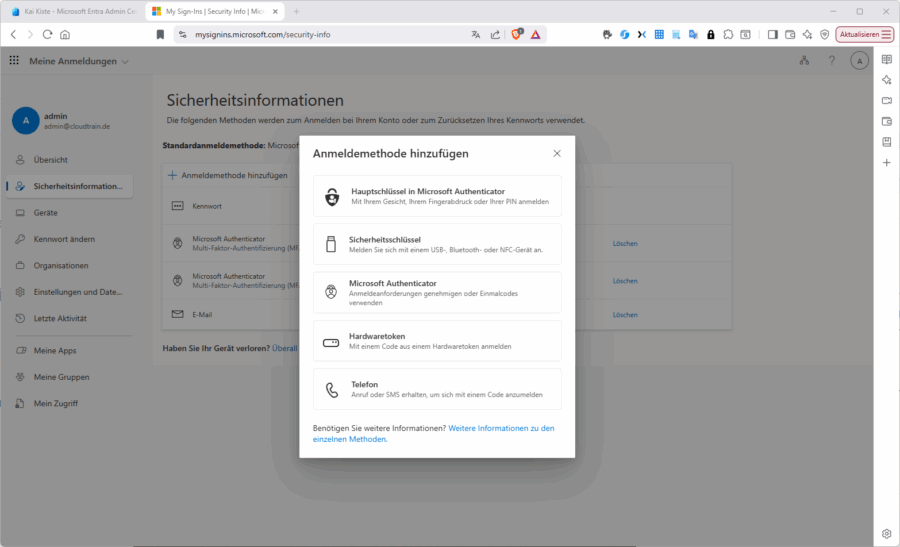Select the Hardwaretoken sign-in option
Image resolution: width=900 pixels, height=547 pixels.
coord(437,341)
